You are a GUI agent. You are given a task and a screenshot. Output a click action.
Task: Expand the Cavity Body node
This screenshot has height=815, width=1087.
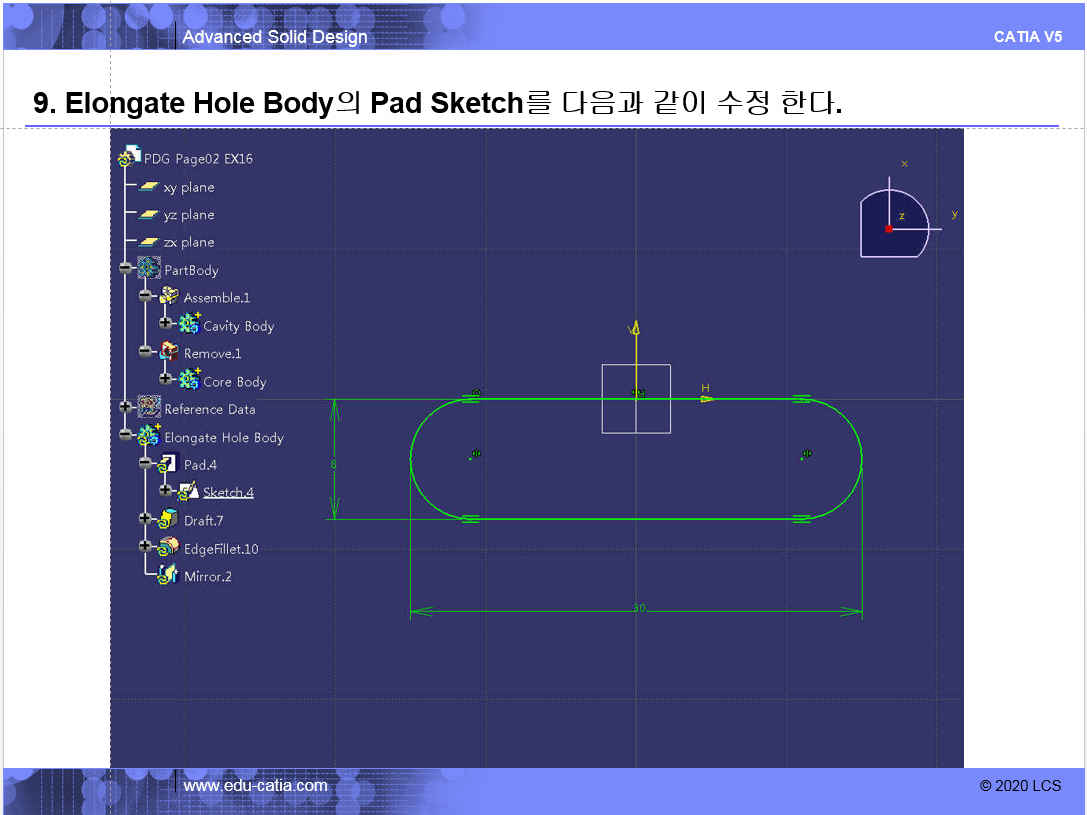click(x=165, y=324)
